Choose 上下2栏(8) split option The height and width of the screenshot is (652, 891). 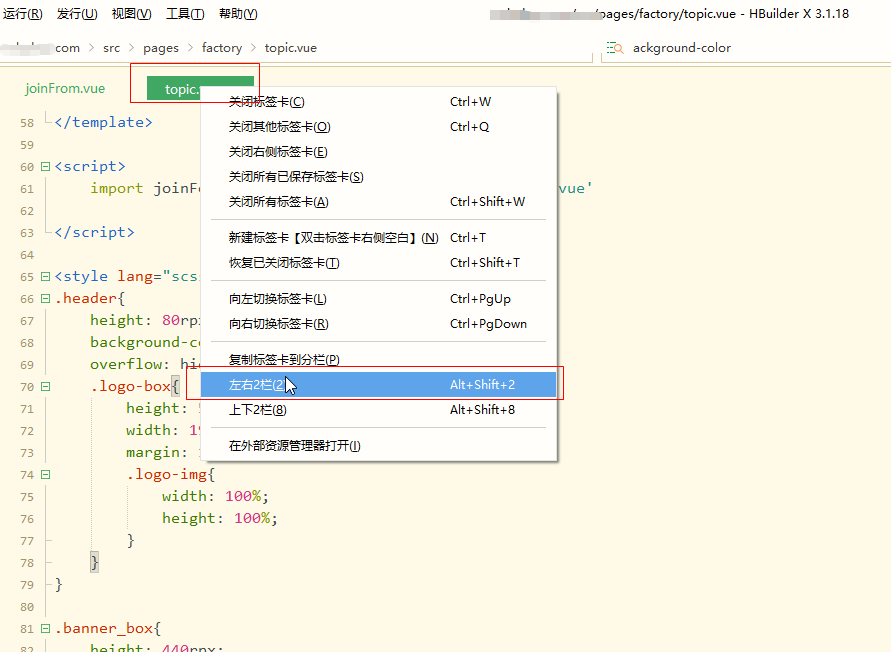(378, 410)
